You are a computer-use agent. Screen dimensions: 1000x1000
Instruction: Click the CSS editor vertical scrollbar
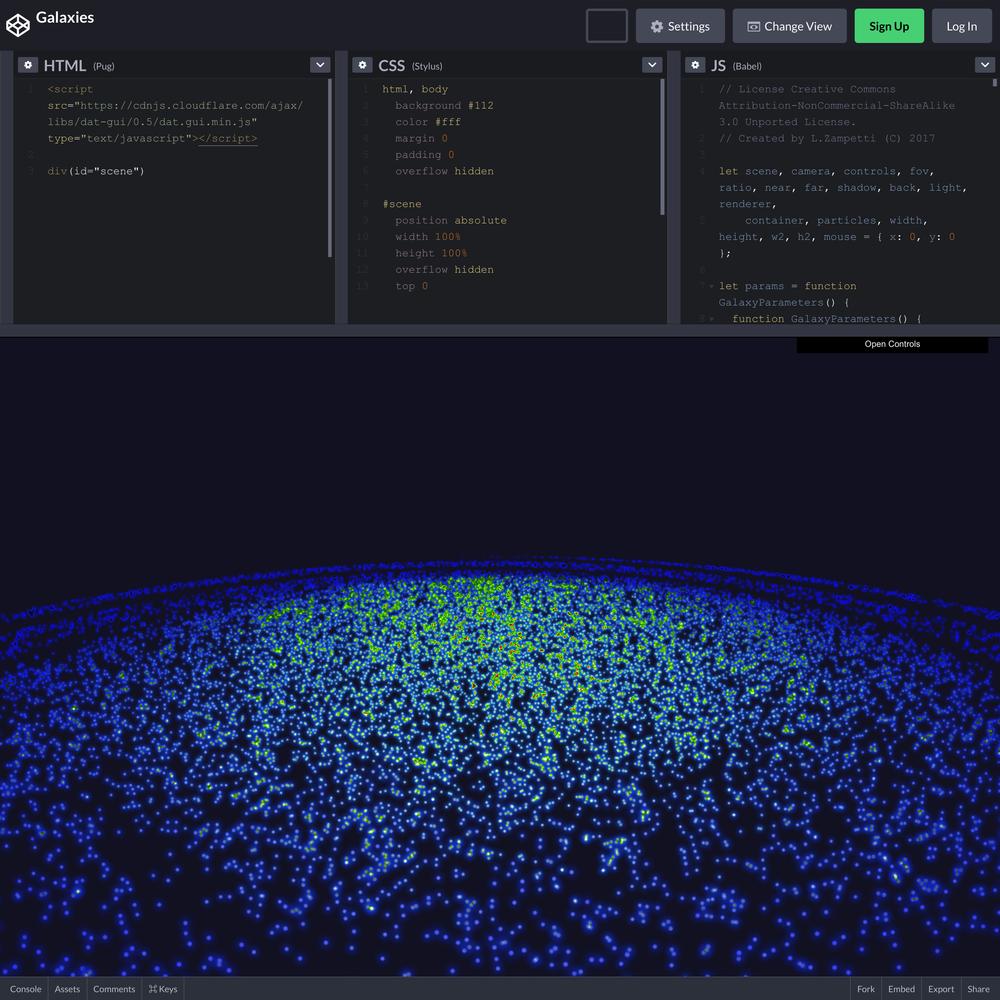[662, 147]
